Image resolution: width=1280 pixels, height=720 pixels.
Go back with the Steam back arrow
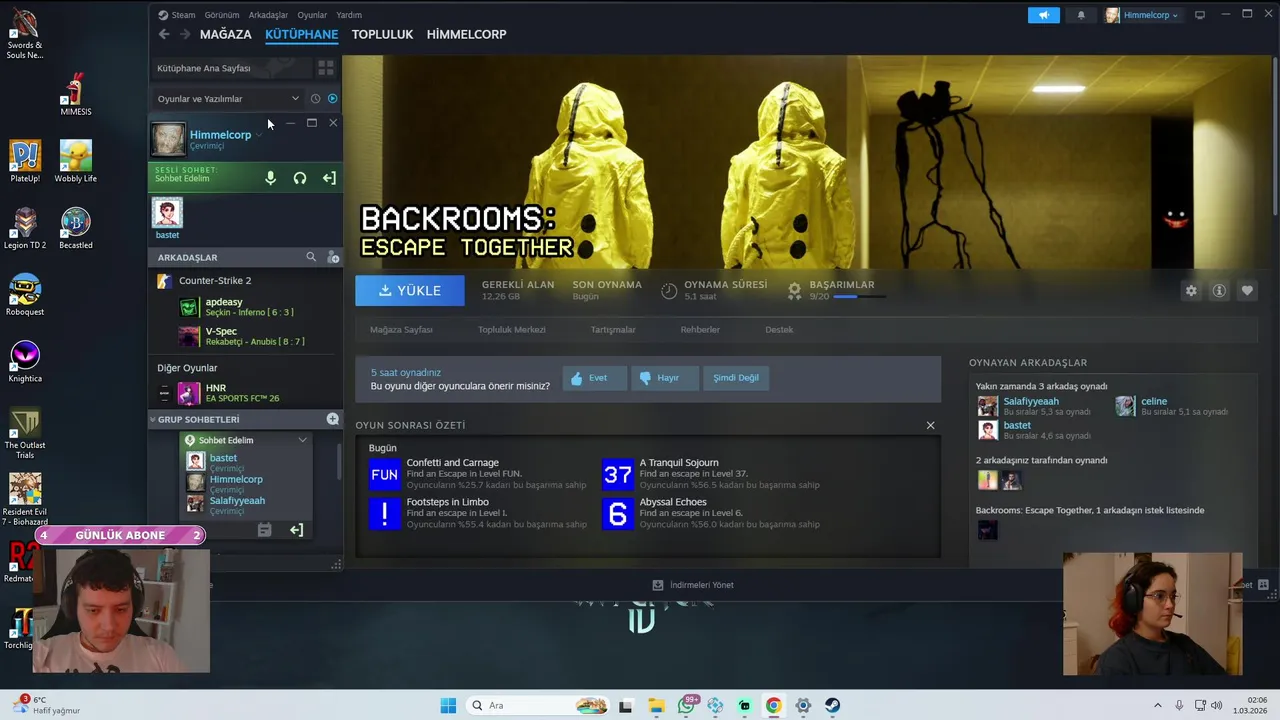point(164,34)
